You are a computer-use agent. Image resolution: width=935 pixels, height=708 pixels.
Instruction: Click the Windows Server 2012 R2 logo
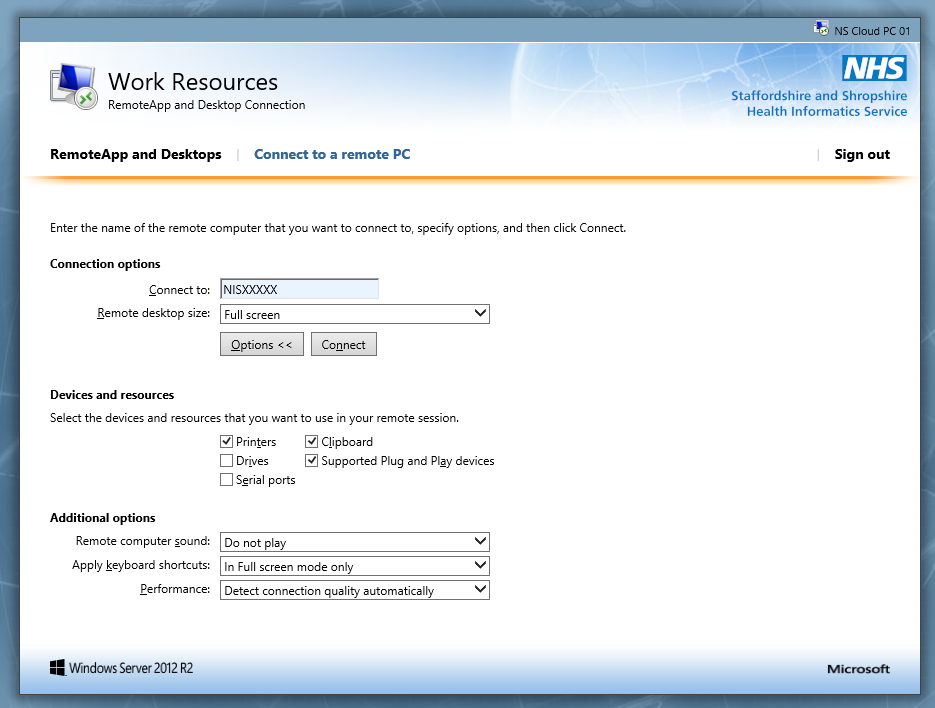tap(121, 668)
